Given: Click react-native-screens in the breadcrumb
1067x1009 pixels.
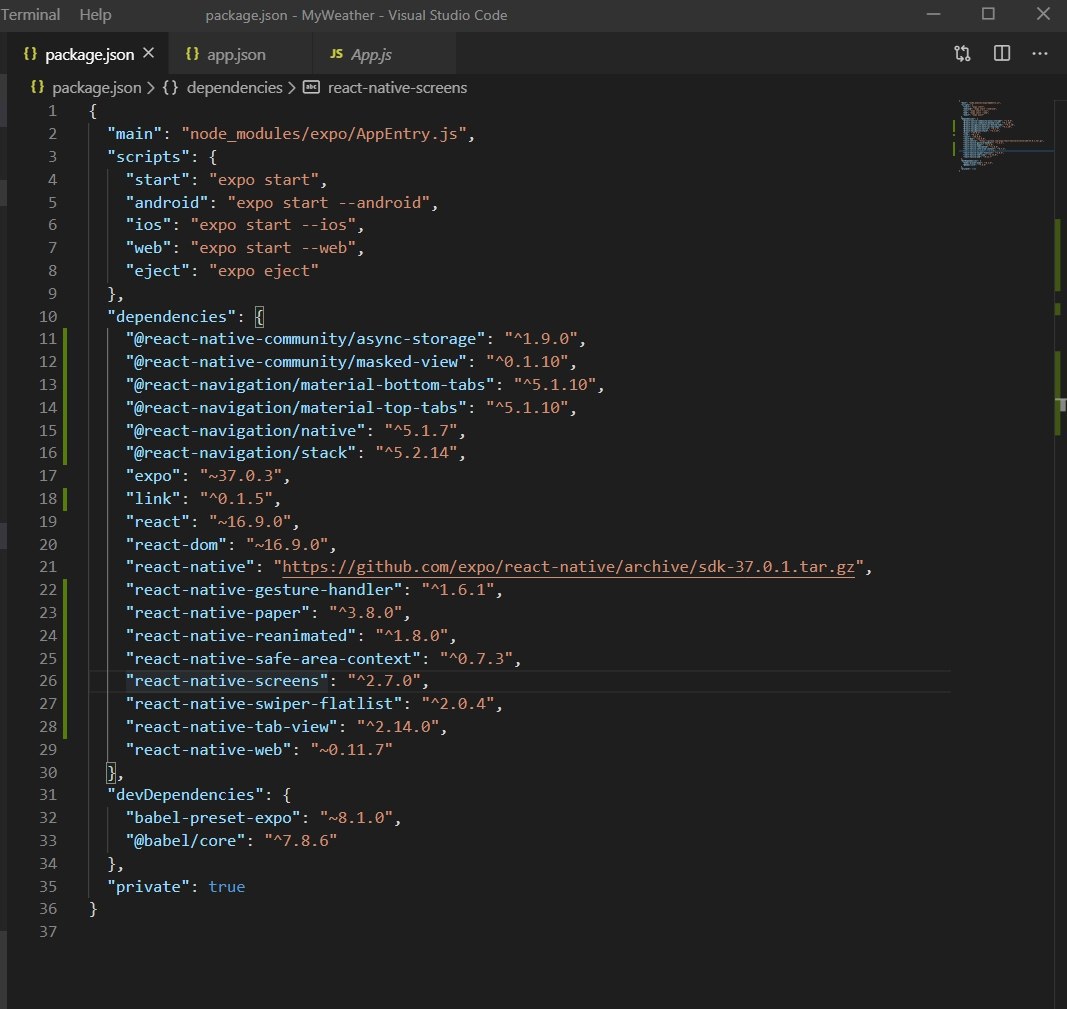Looking at the screenshot, I should pos(397,88).
